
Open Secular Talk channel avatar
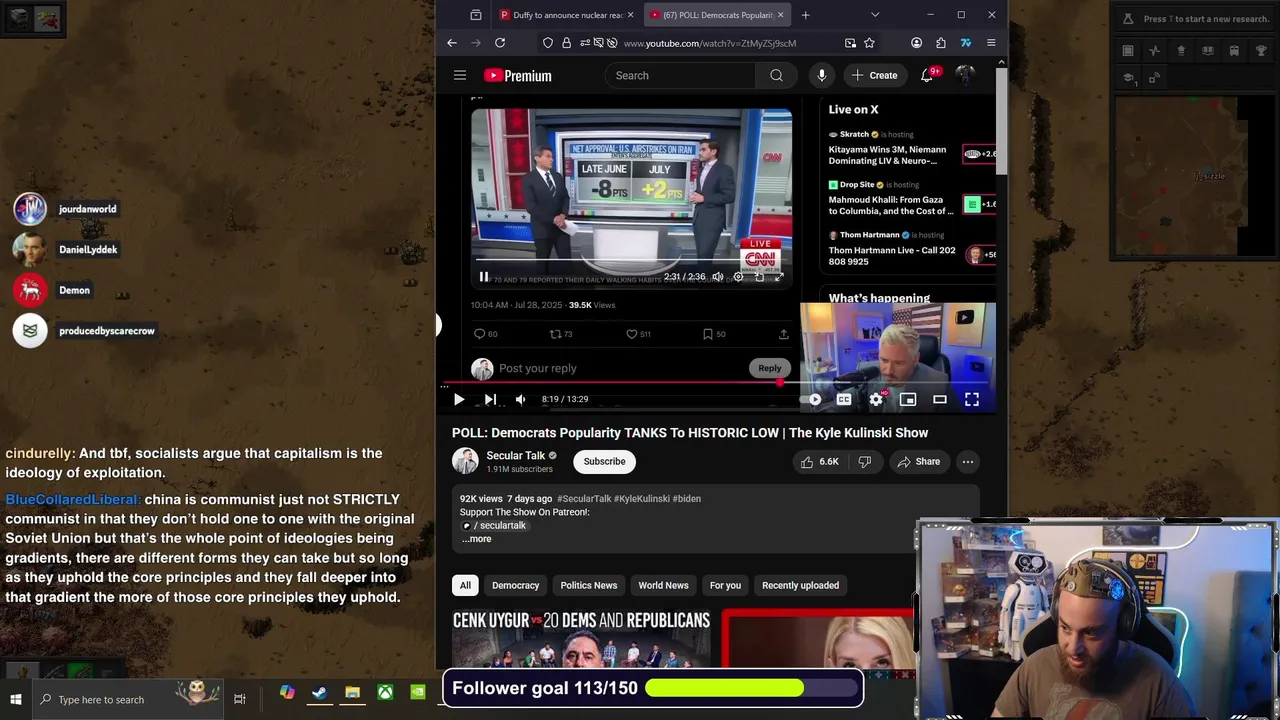(x=465, y=461)
